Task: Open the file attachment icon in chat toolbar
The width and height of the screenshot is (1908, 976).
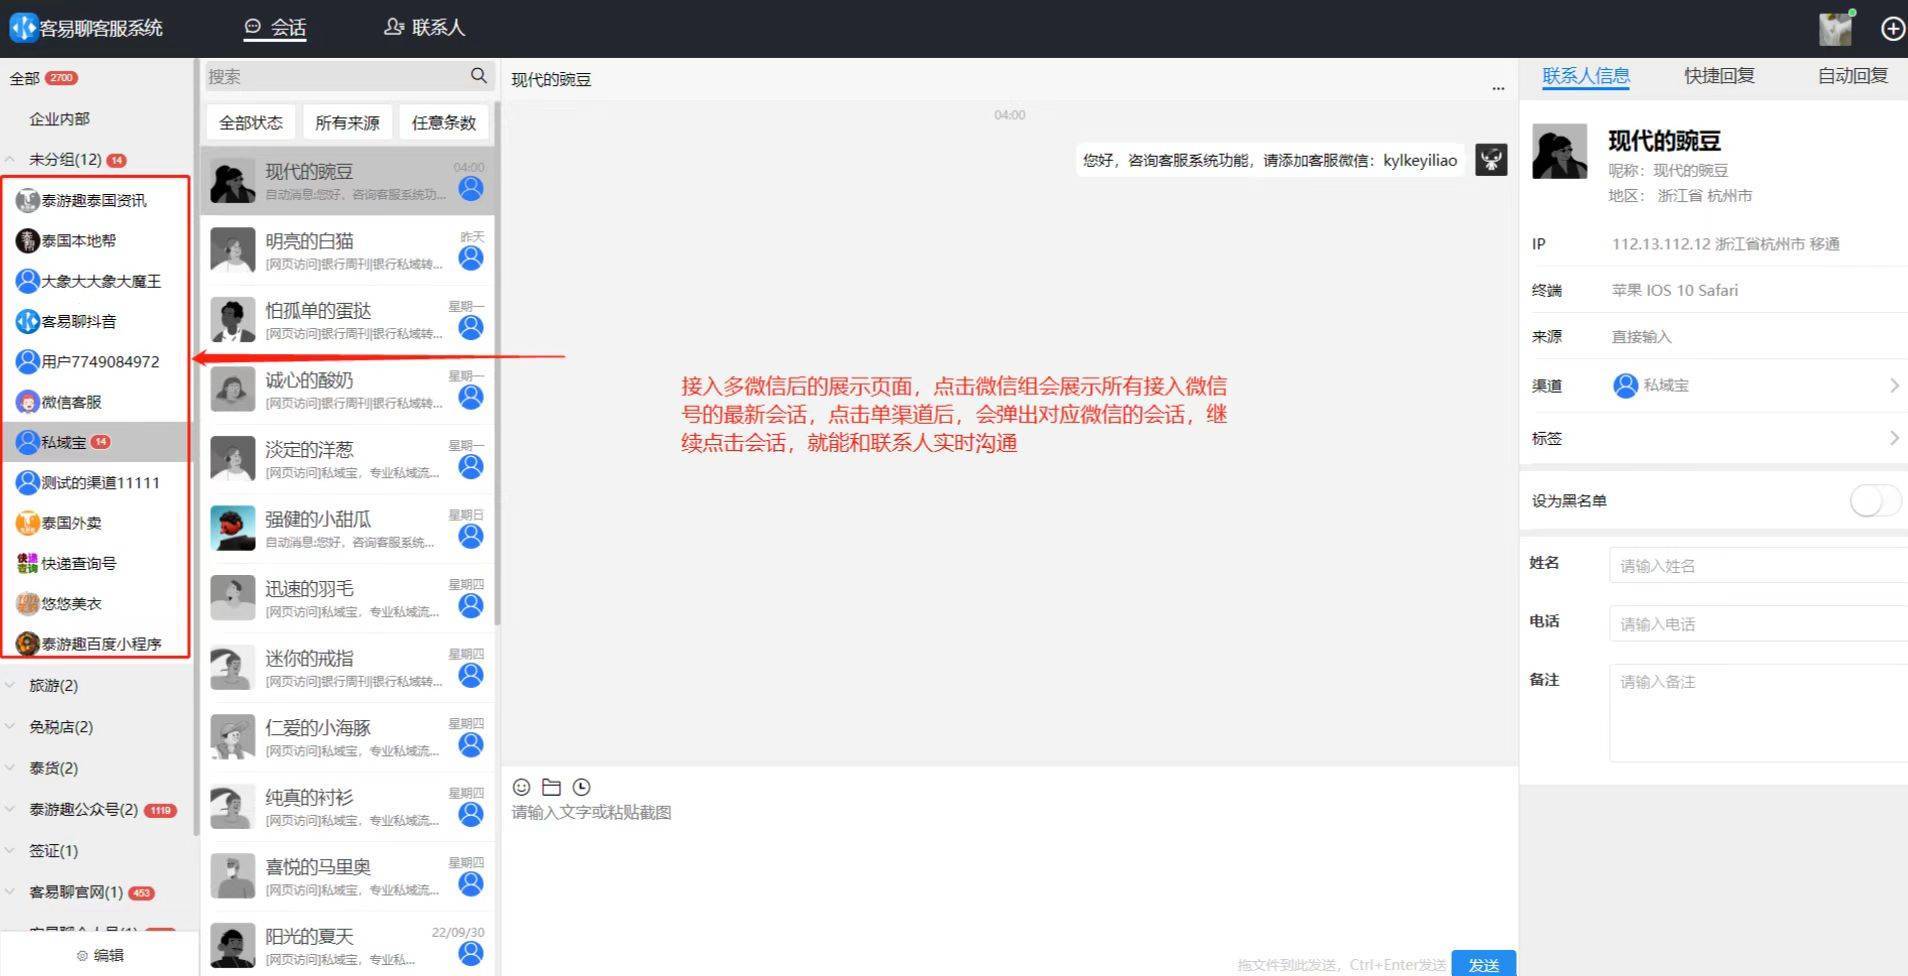Action: click(550, 787)
